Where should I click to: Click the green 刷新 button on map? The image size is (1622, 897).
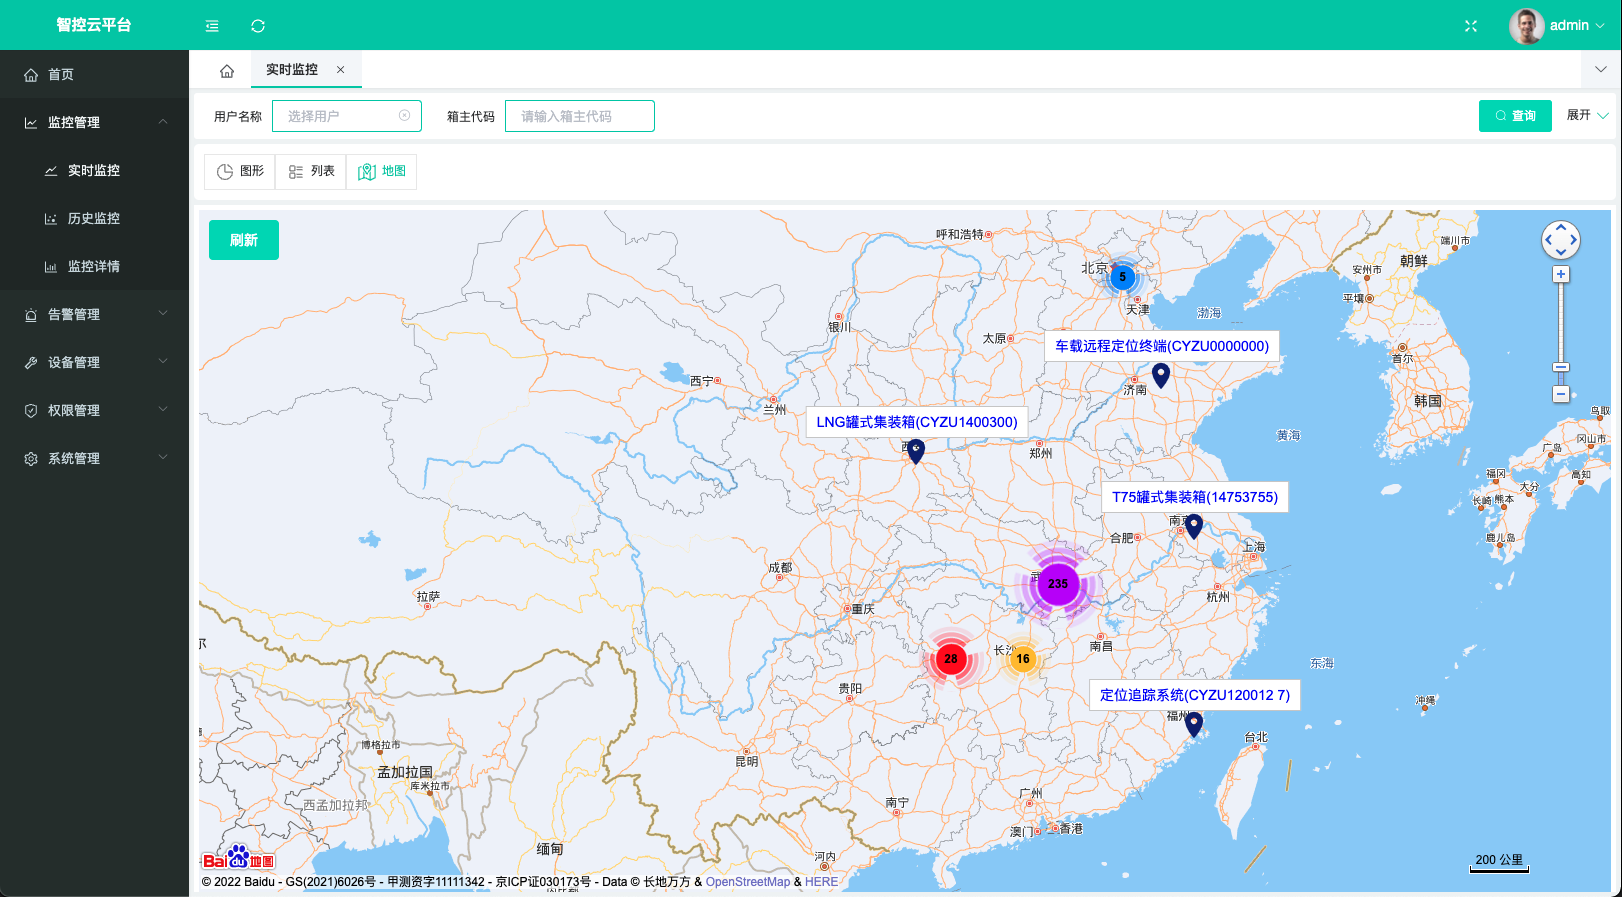[244, 240]
